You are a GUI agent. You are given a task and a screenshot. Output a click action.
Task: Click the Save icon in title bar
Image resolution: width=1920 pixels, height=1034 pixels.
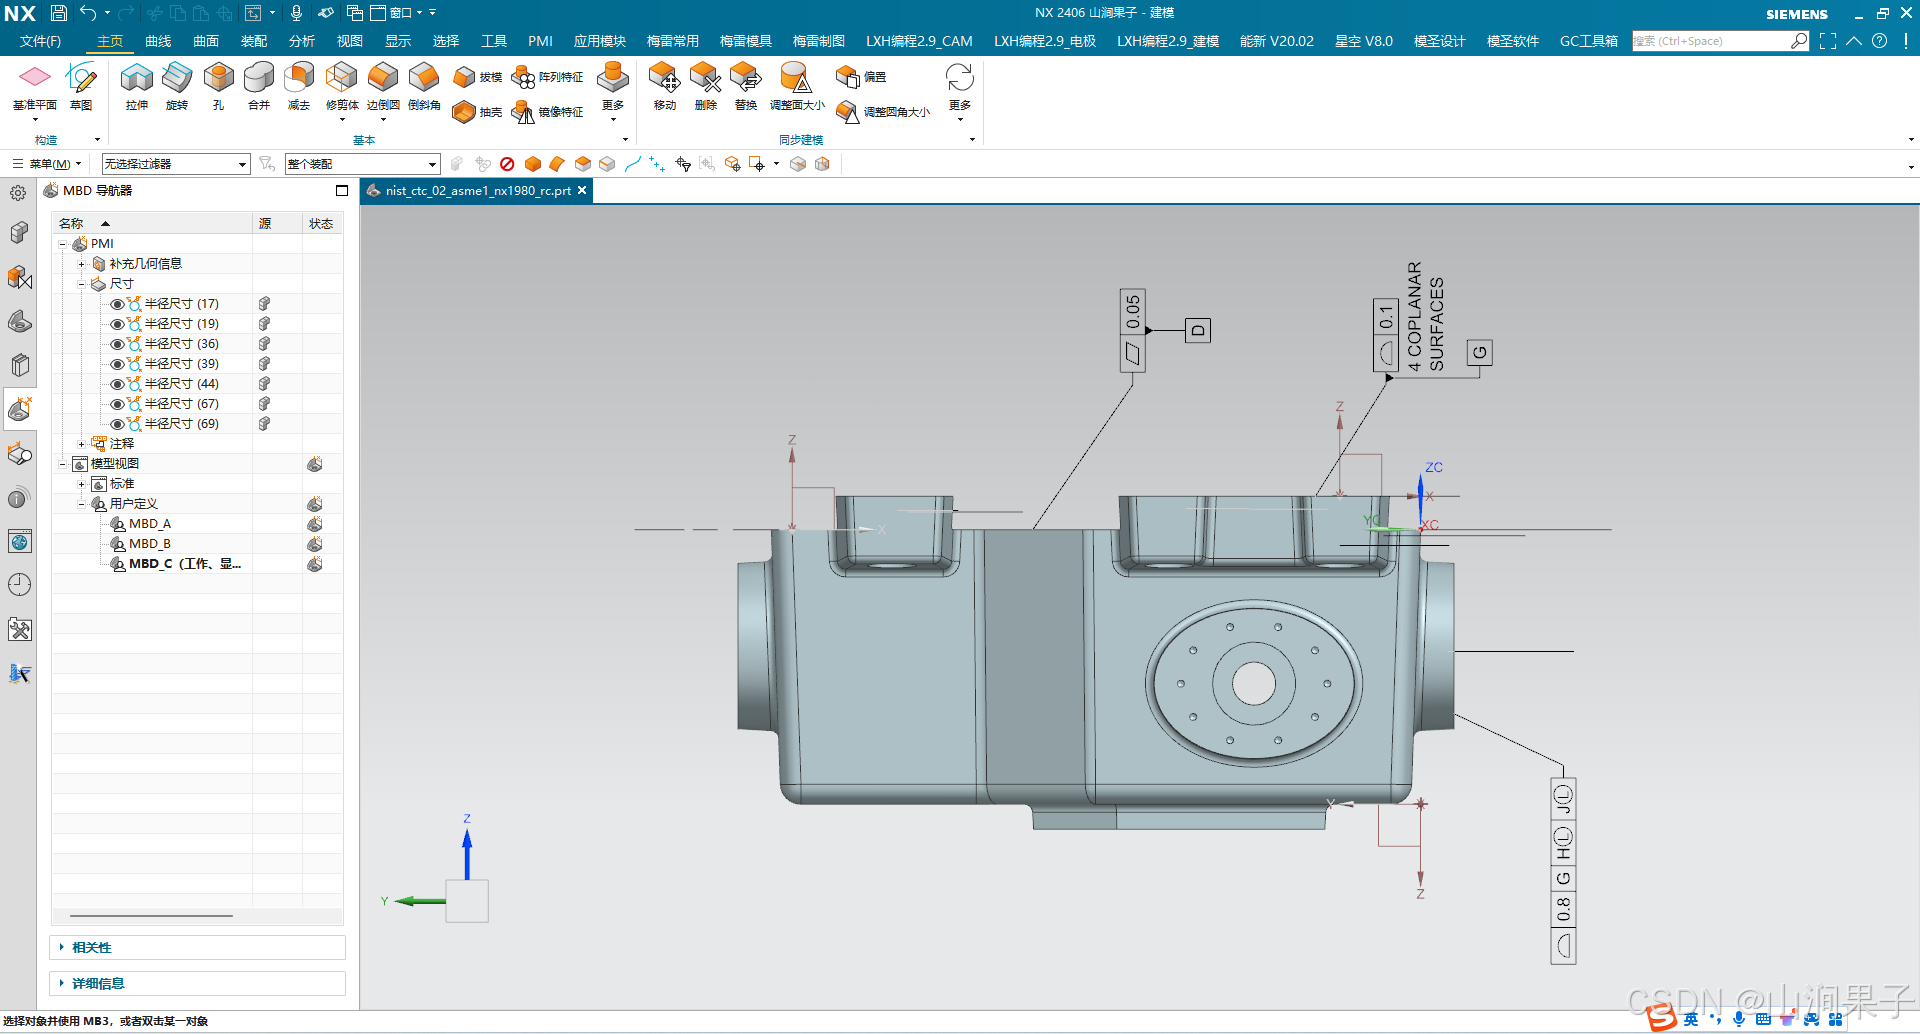click(x=59, y=13)
